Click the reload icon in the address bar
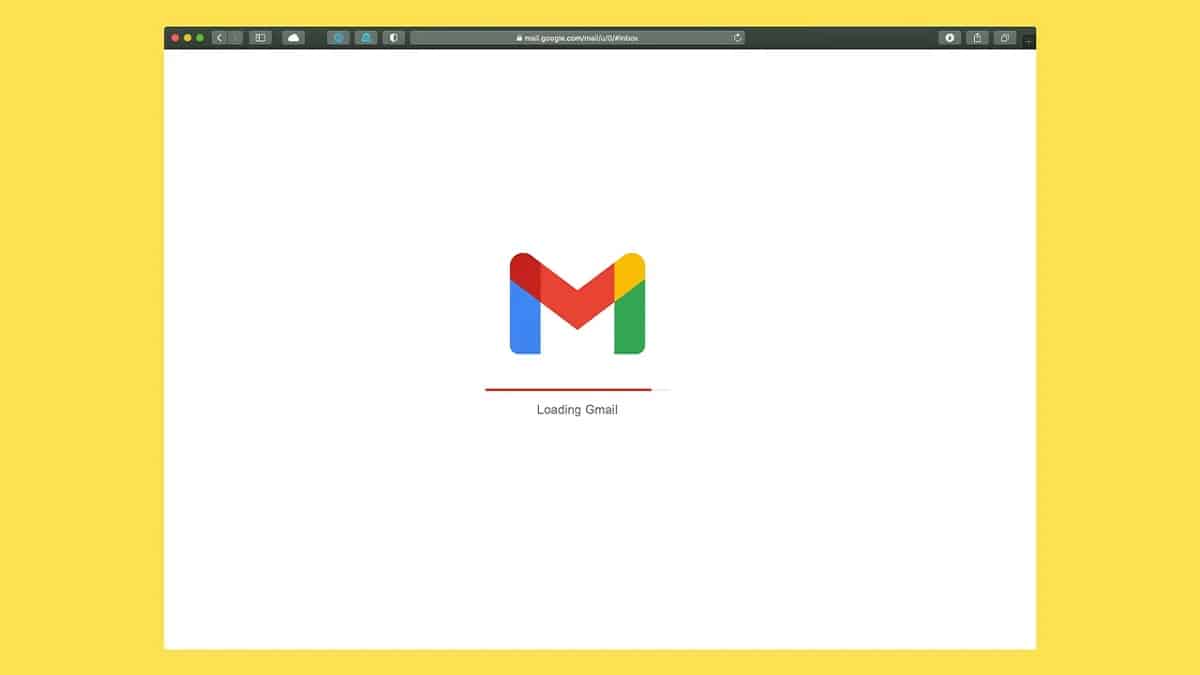 [x=737, y=37]
